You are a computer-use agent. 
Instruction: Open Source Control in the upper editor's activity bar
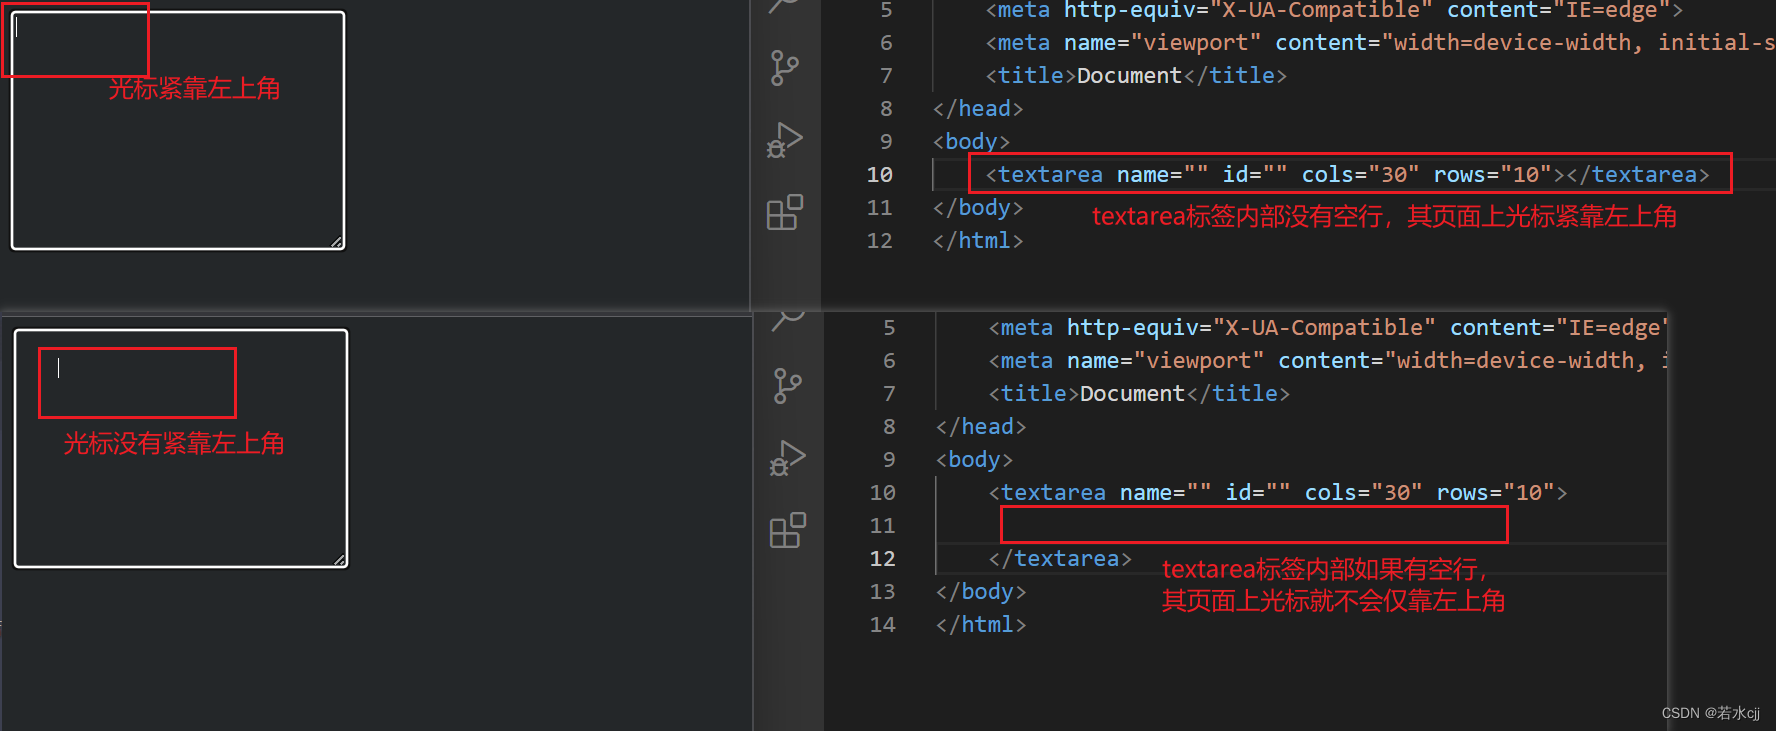(x=785, y=68)
